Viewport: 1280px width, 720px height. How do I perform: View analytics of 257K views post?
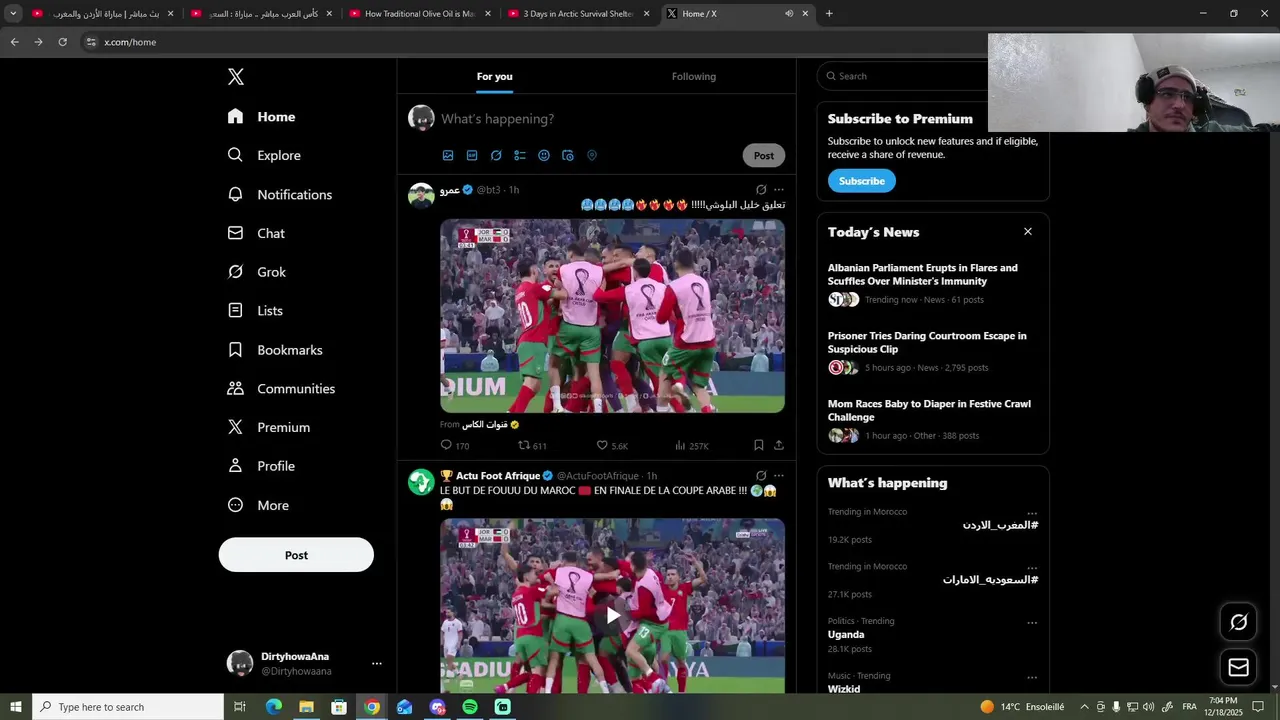click(x=692, y=445)
